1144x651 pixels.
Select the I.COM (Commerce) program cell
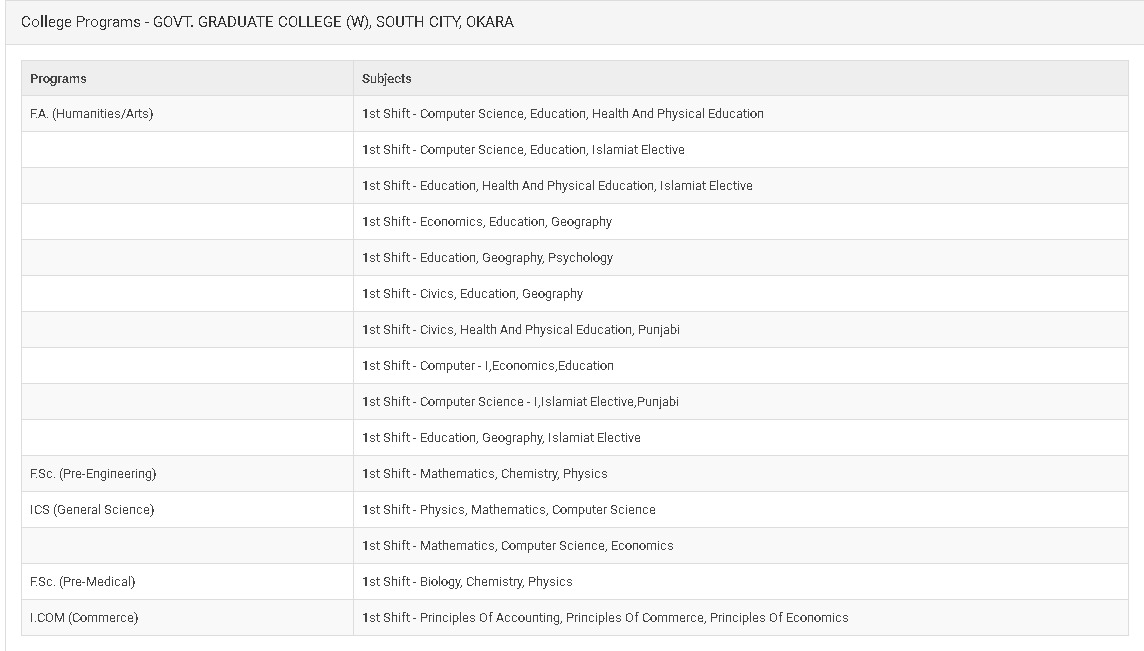pyautogui.click(x=188, y=617)
